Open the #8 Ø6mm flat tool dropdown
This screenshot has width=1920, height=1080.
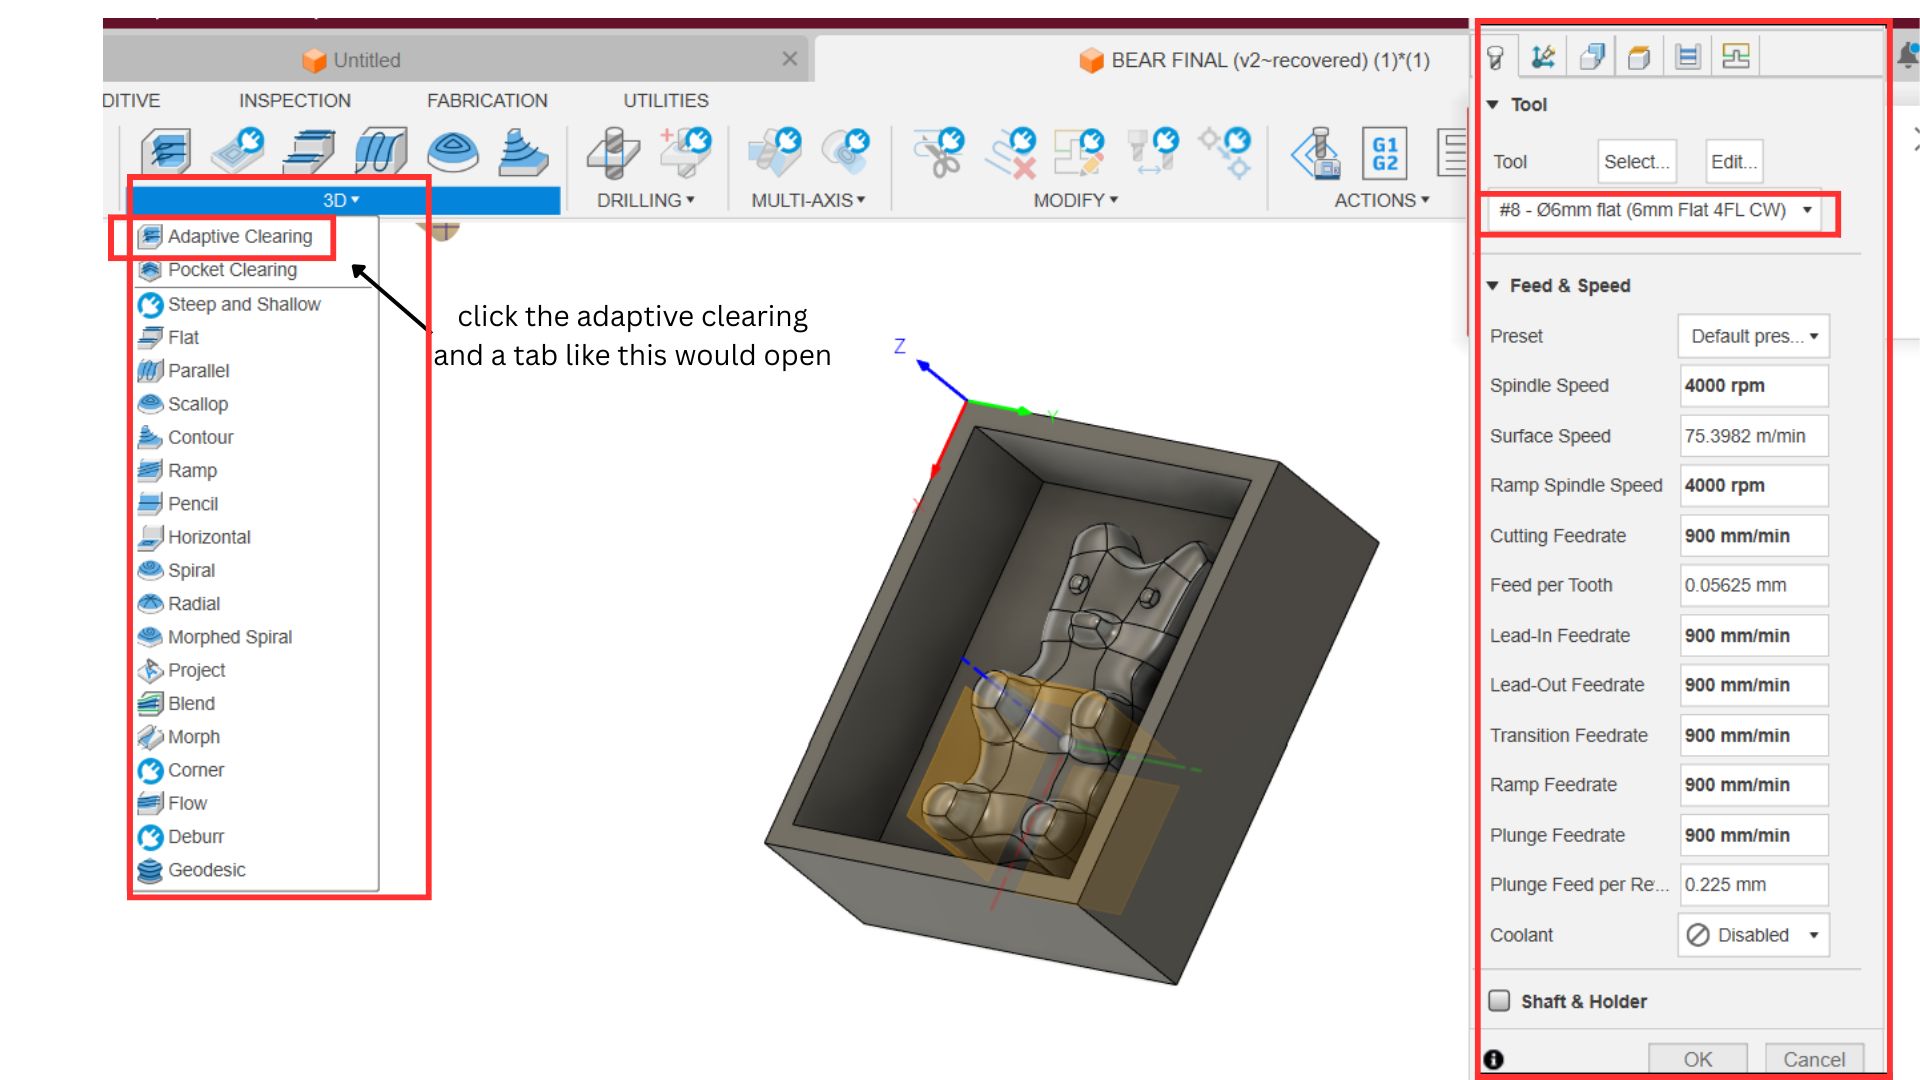(1655, 210)
